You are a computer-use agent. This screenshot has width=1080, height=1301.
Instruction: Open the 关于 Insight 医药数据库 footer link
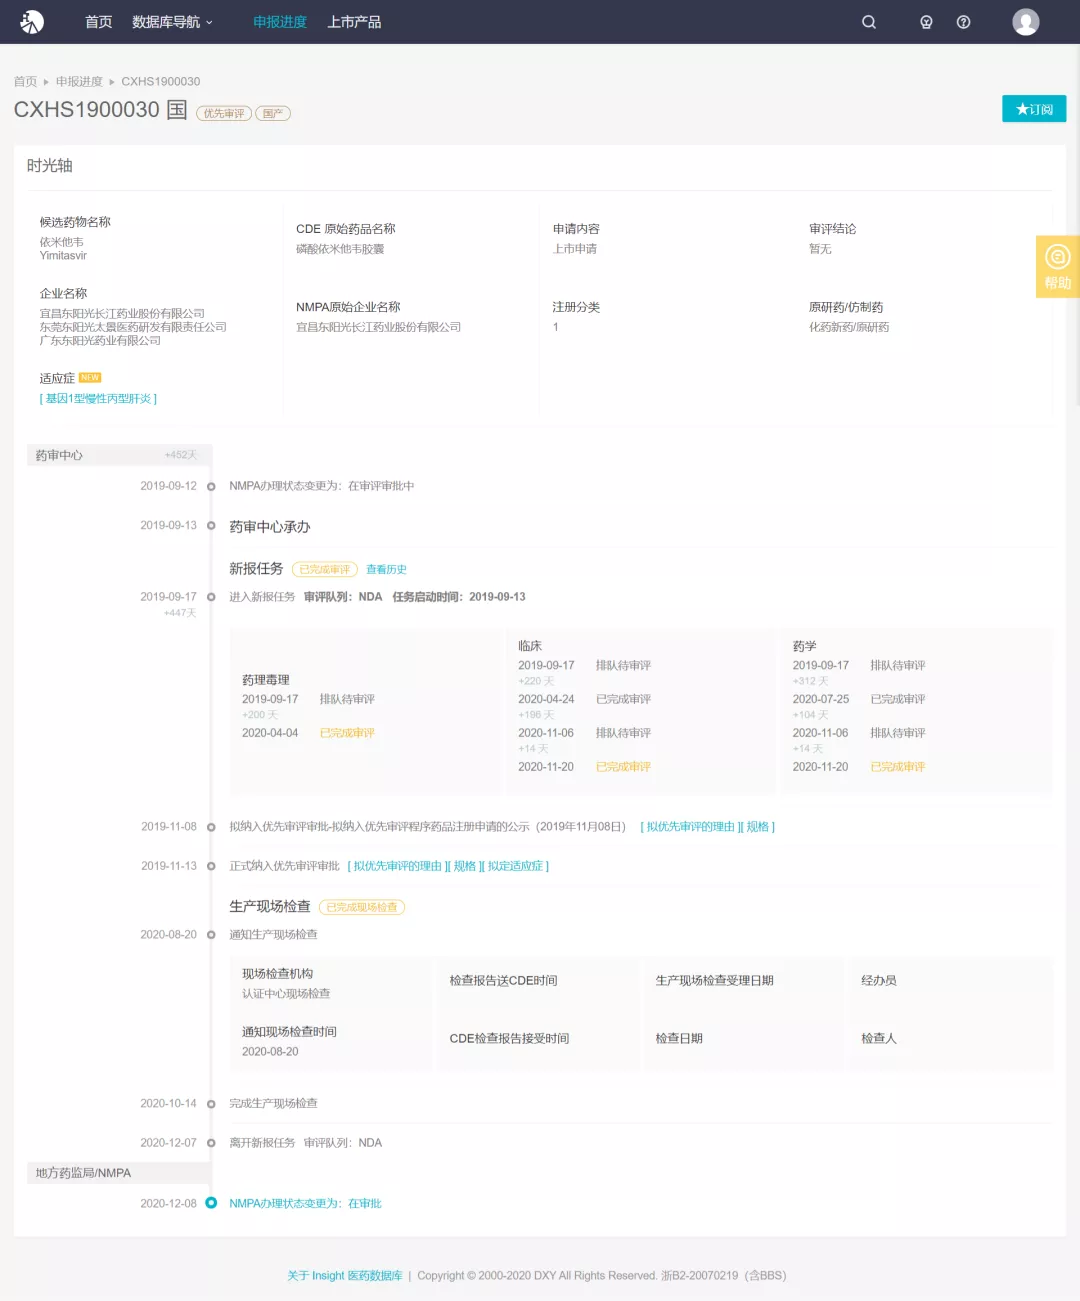pos(345,1276)
